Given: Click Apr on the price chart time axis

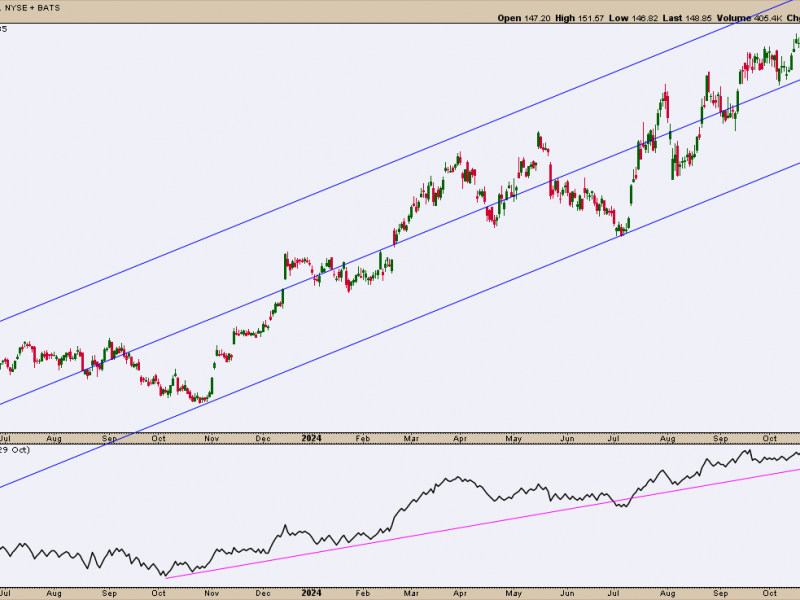Looking at the screenshot, I should [460, 438].
